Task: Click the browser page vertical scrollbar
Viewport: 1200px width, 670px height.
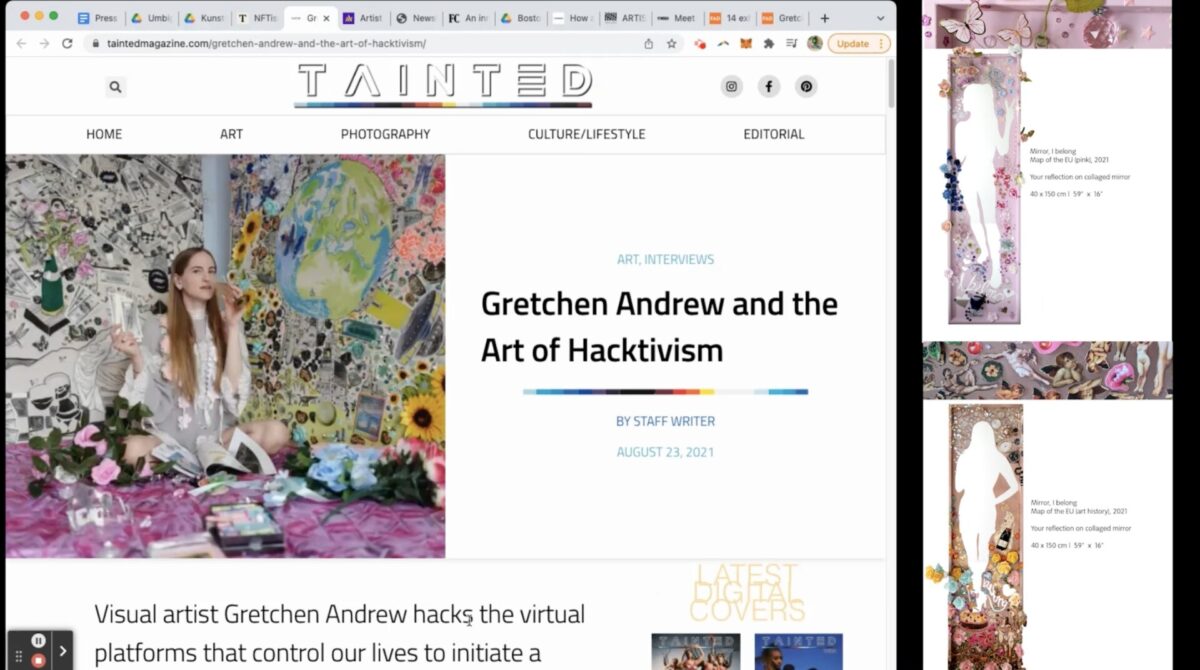Action: (891, 85)
